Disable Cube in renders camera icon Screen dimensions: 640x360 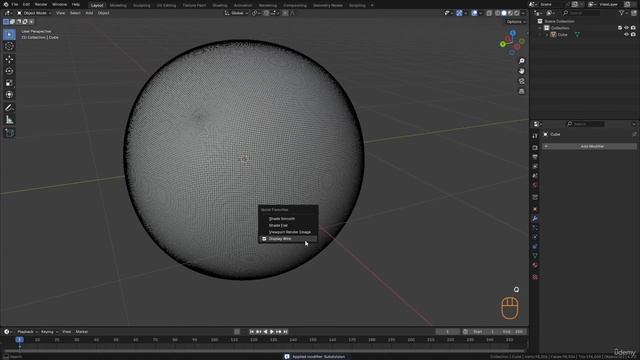click(x=633, y=35)
